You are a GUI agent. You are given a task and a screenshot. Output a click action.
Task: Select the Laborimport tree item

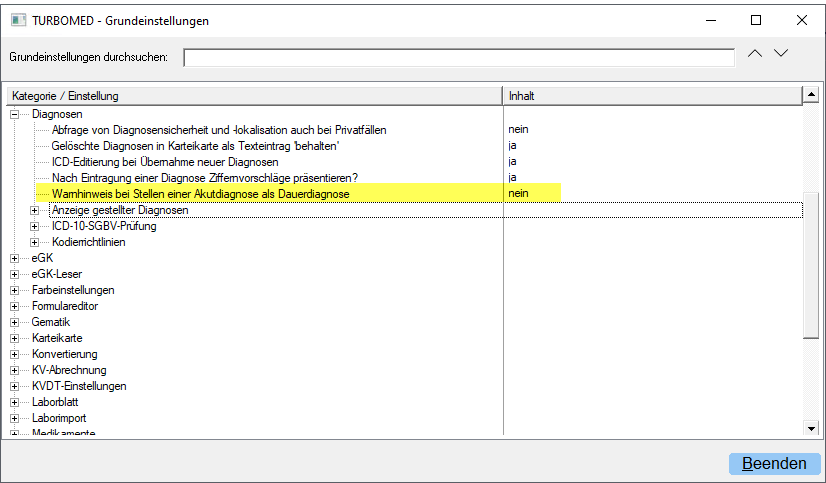coord(58,418)
